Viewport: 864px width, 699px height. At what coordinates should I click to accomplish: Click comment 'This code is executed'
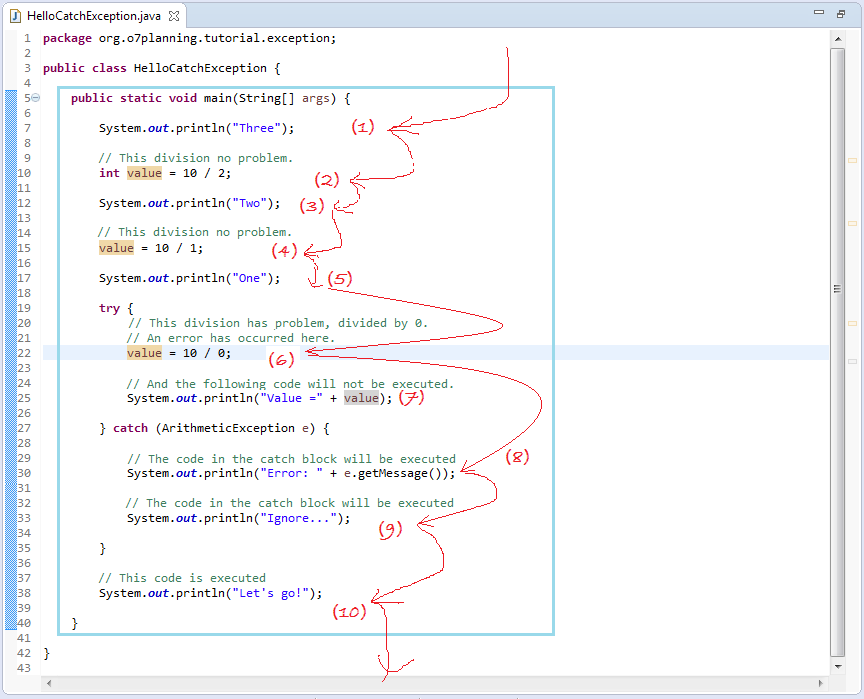(x=182, y=578)
